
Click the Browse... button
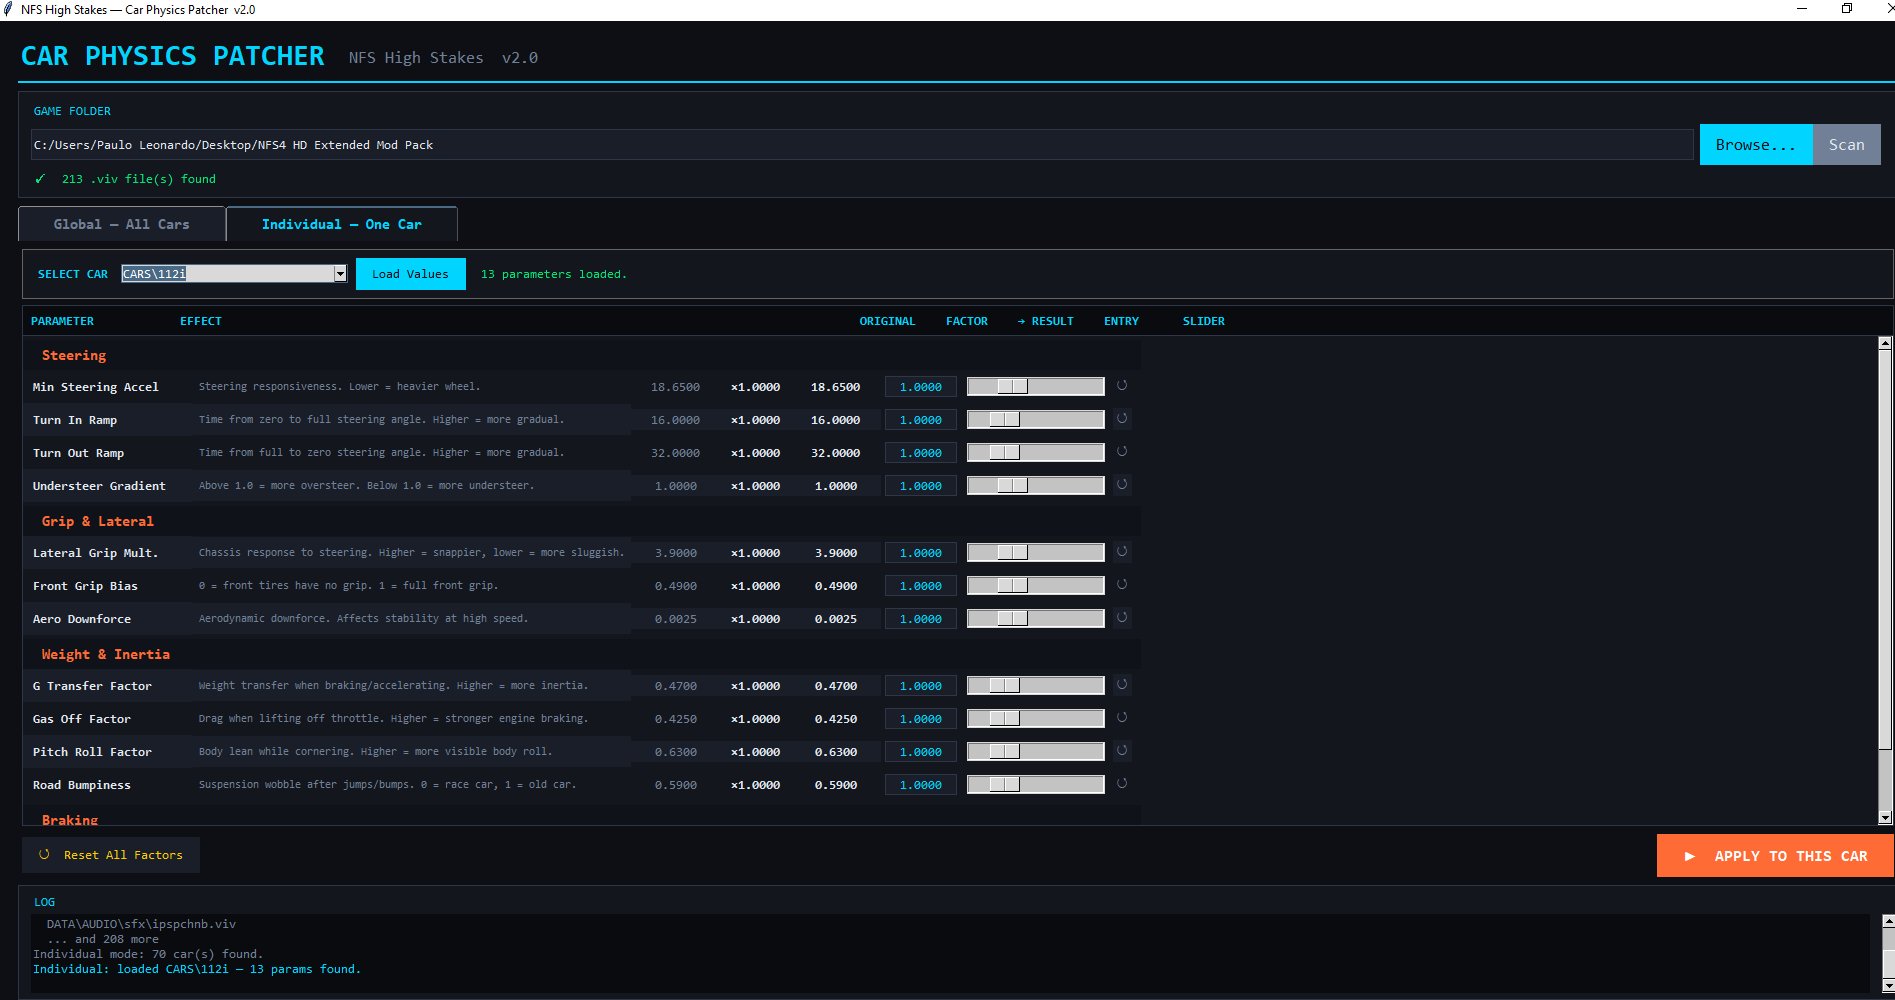point(1756,145)
